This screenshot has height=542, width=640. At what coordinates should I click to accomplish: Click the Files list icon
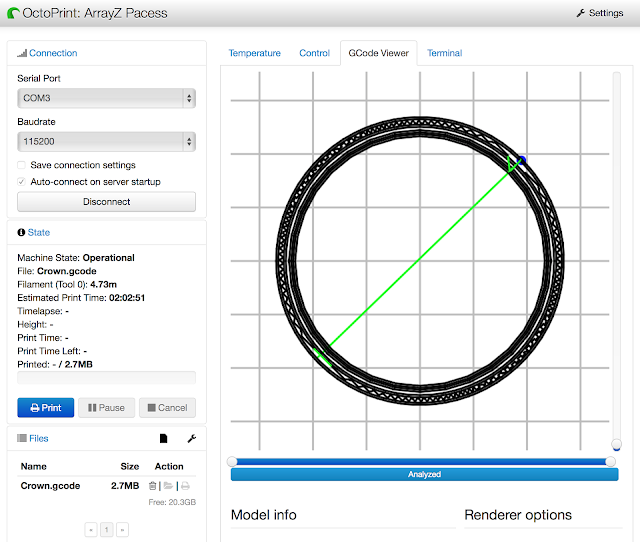click(22, 438)
